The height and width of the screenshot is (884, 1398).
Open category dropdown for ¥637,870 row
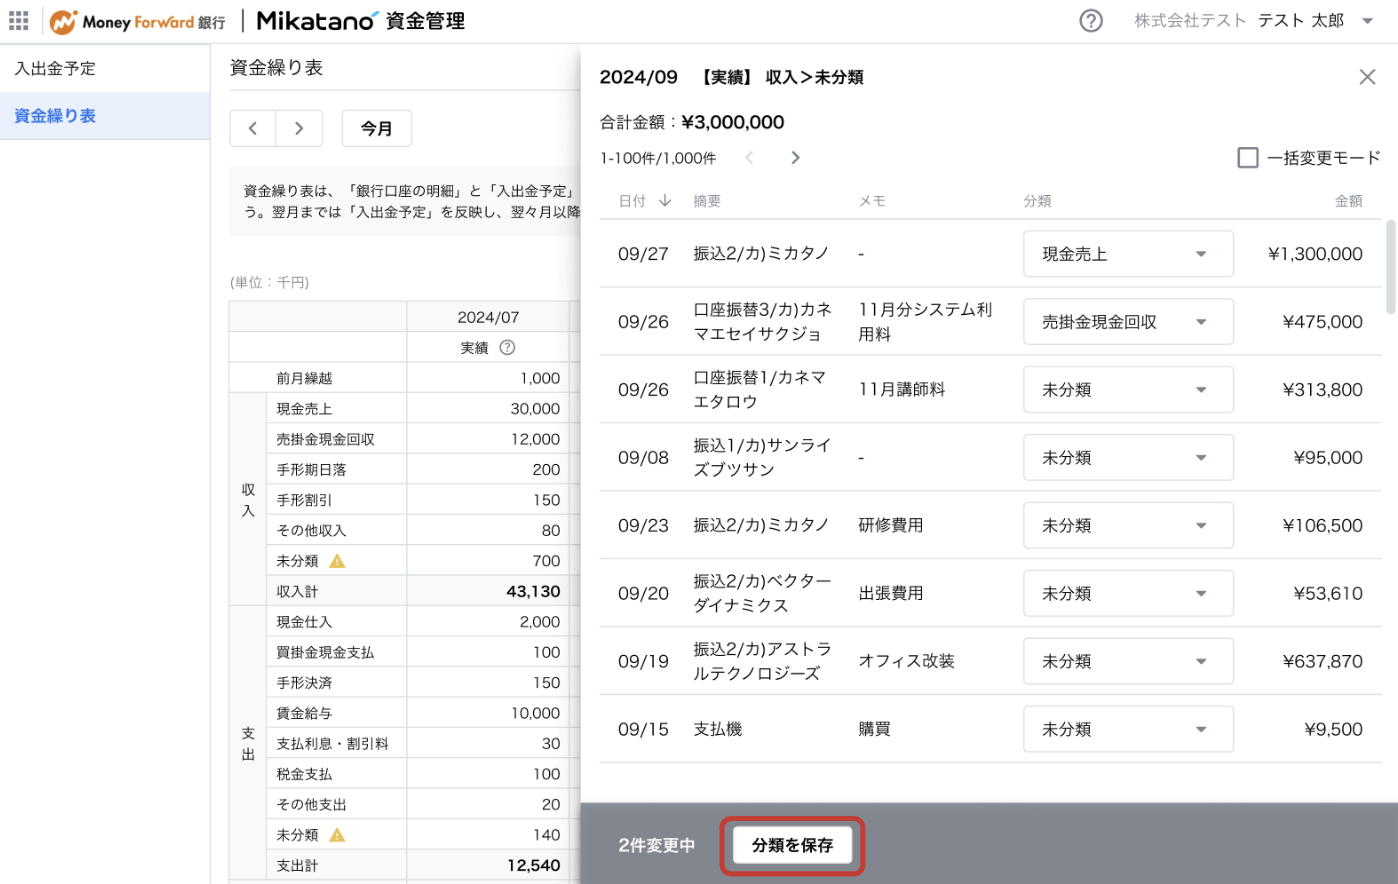pyautogui.click(x=1128, y=662)
